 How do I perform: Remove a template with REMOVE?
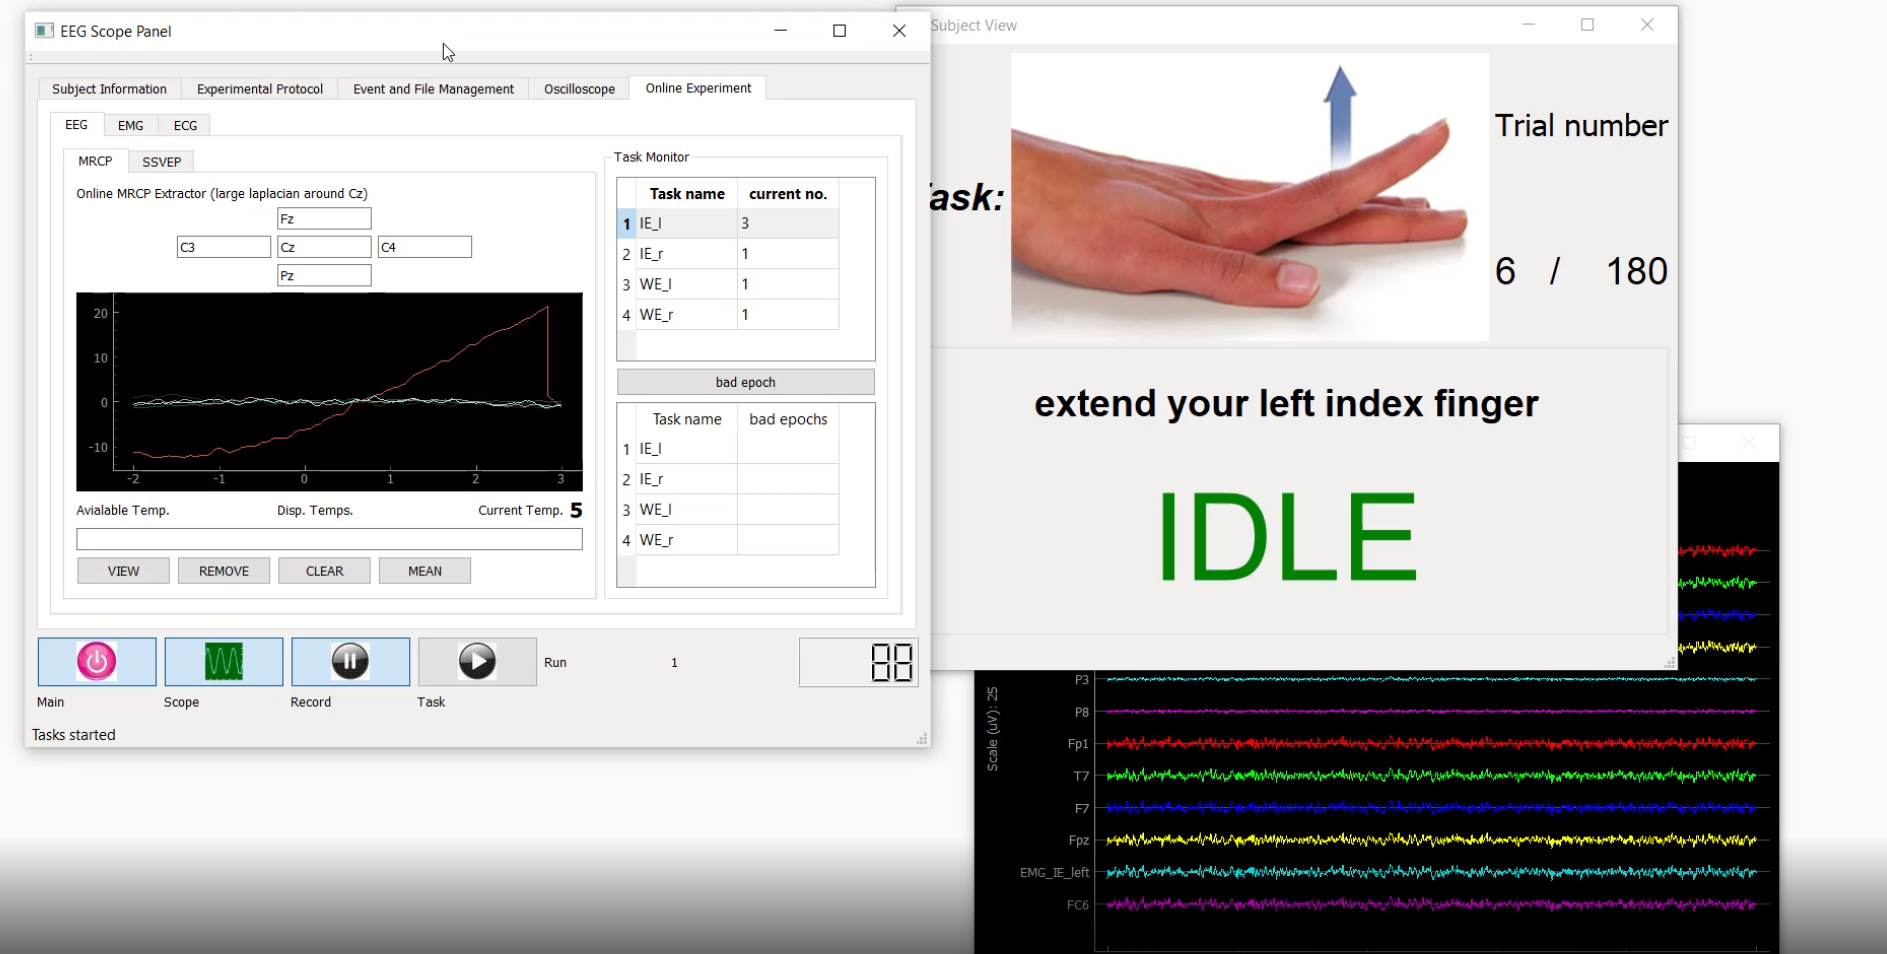coord(223,570)
